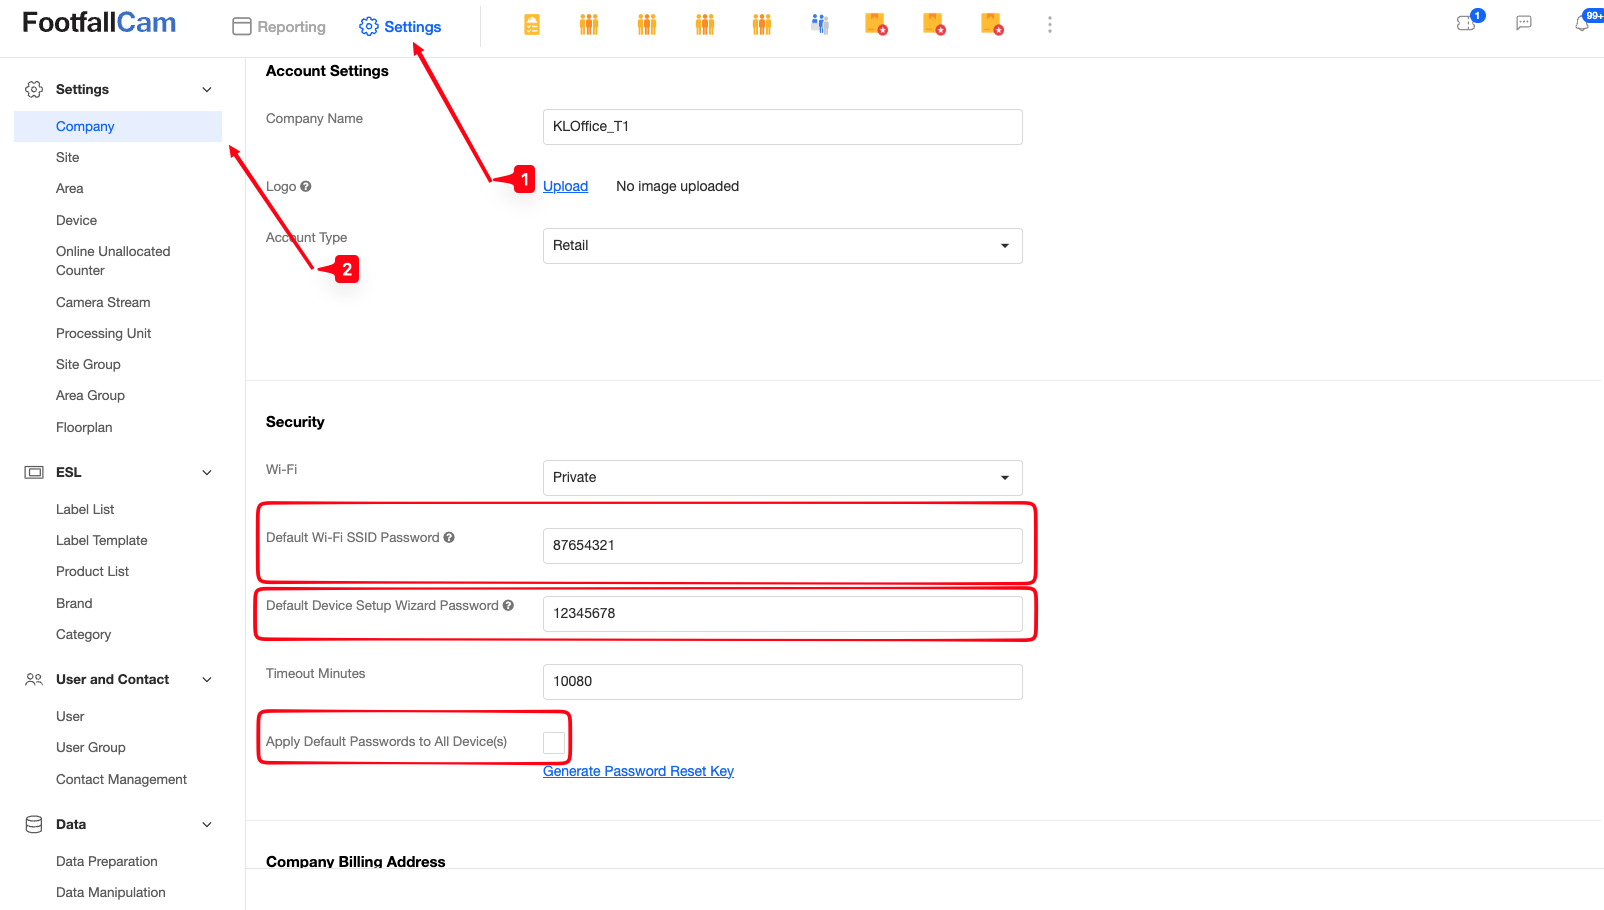Open the chat messages icon
The image size is (1604, 910).
(x=1524, y=23)
